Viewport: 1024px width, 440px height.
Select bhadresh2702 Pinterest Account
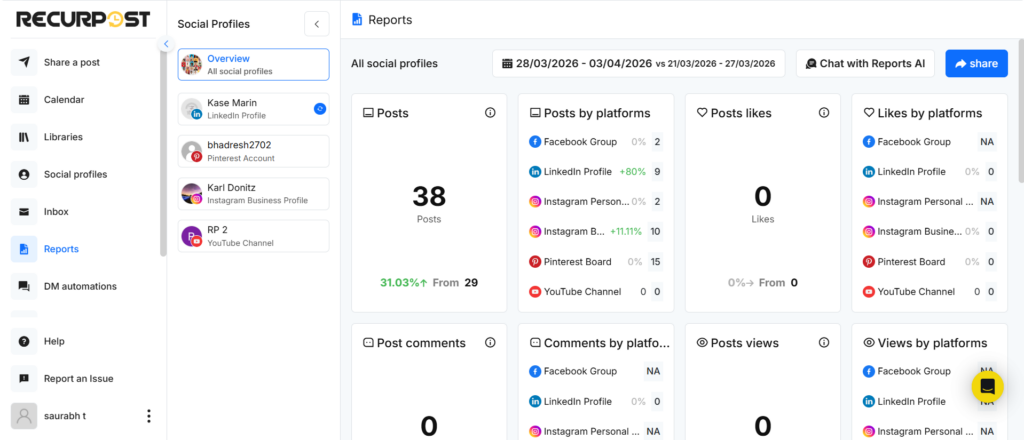pyautogui.click(x=253, y=151)
